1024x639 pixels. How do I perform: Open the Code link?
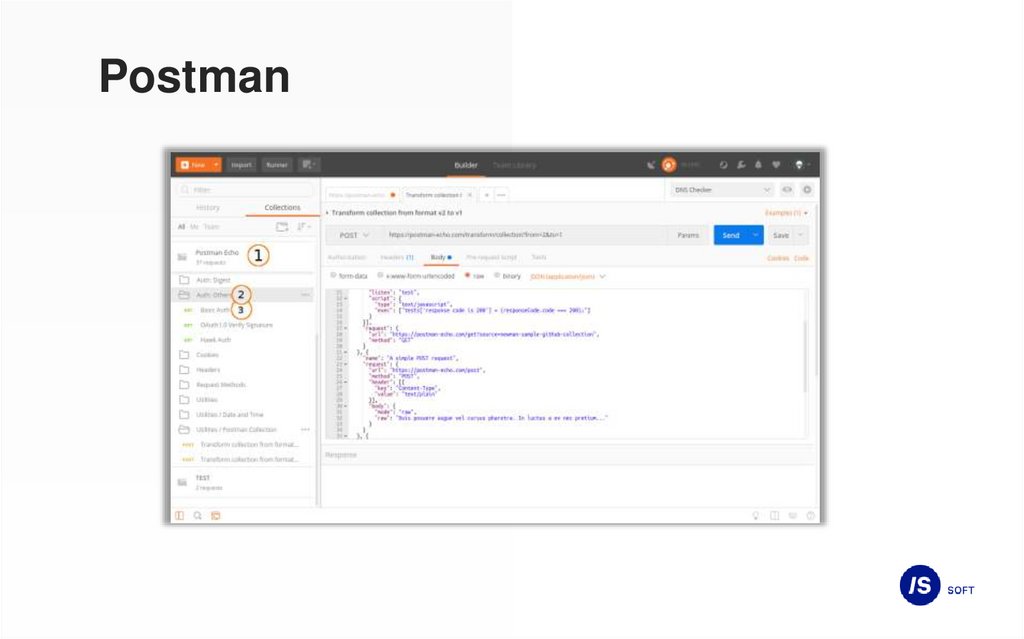tap(801, 258)
